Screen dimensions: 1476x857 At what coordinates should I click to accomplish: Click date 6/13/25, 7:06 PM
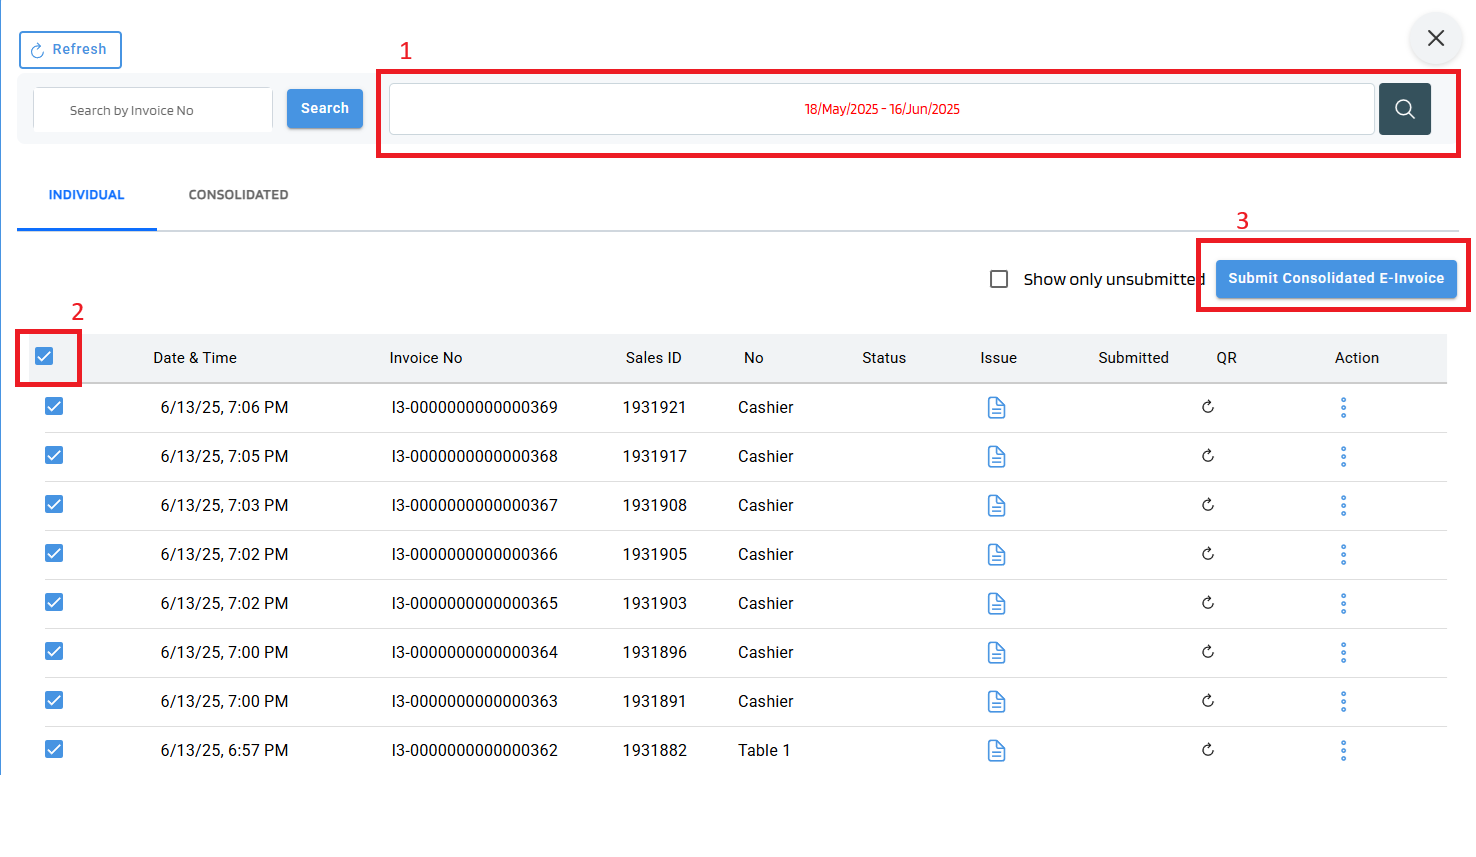[225, 407]
